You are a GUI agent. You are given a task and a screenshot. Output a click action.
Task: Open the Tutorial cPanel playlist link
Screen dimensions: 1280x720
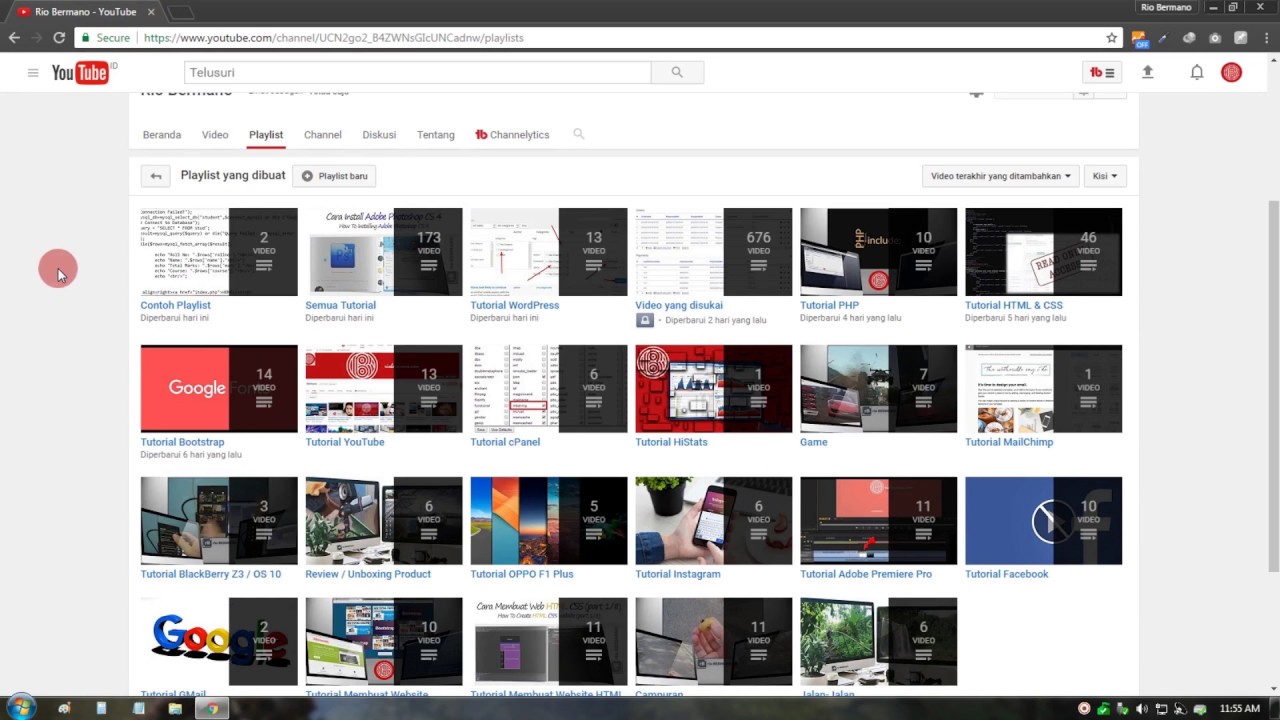(505, 442)
